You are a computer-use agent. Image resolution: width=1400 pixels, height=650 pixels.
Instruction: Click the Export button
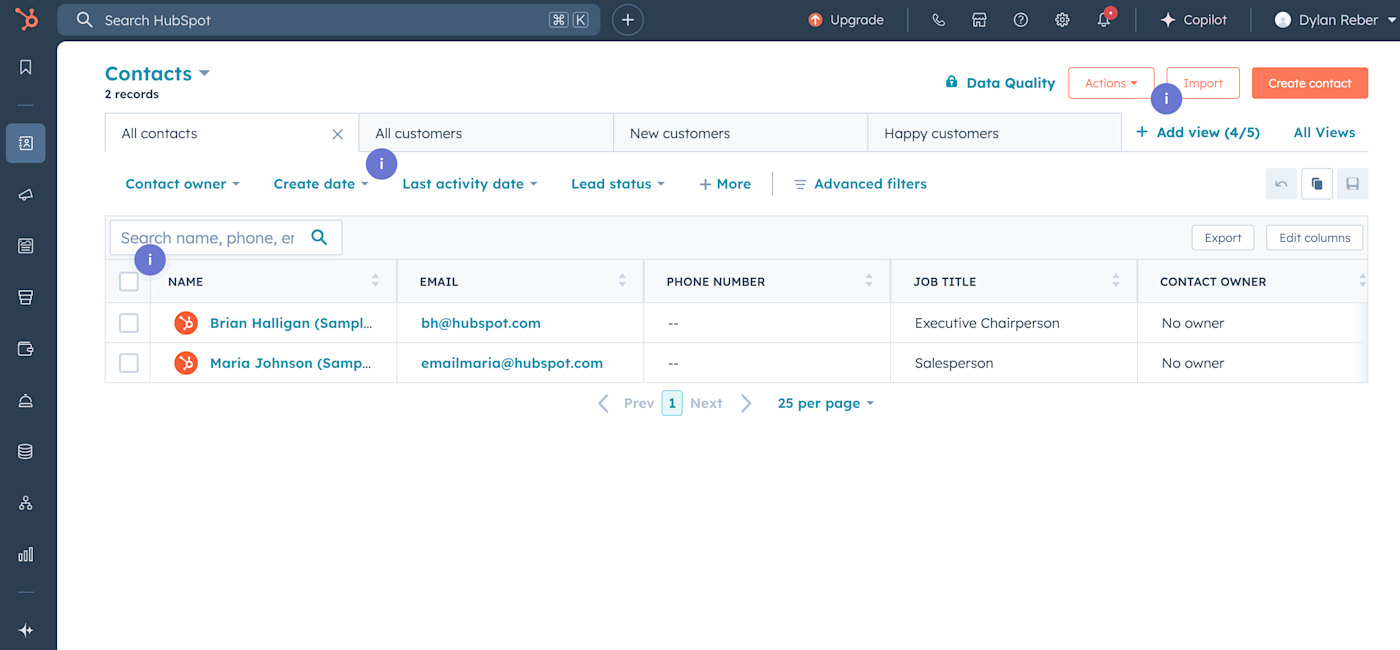(1223, 237)
